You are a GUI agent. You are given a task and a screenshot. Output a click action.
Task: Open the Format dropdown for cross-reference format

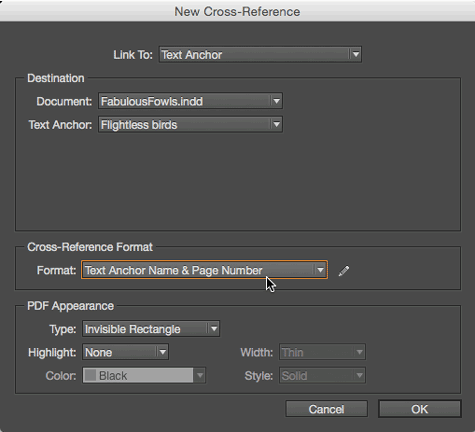tap(204, 270)
